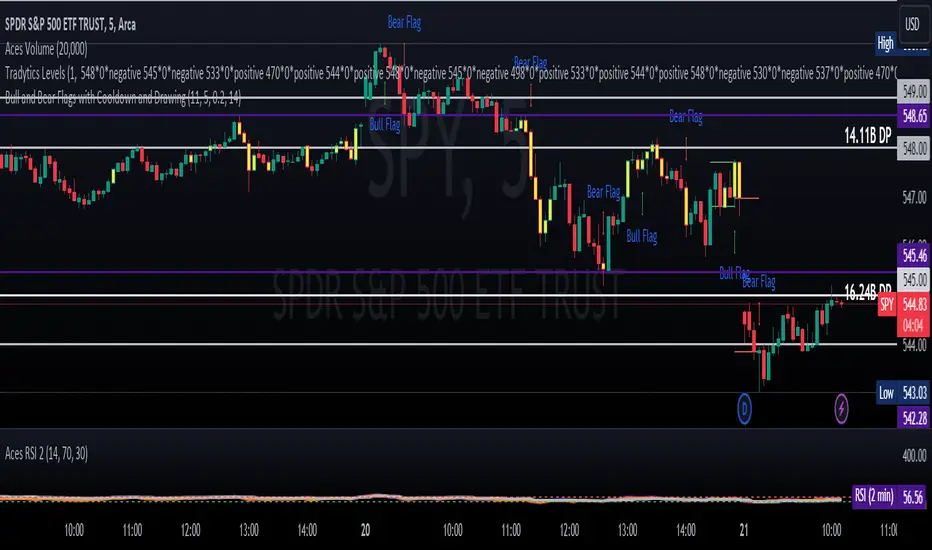The image size is (932, 550).
Task: Open the USD currency selector
Action: 912,24
